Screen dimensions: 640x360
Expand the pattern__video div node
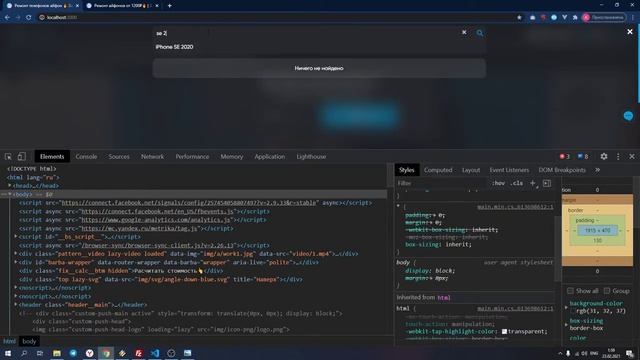pyautogui.click(x=16, y=254)
